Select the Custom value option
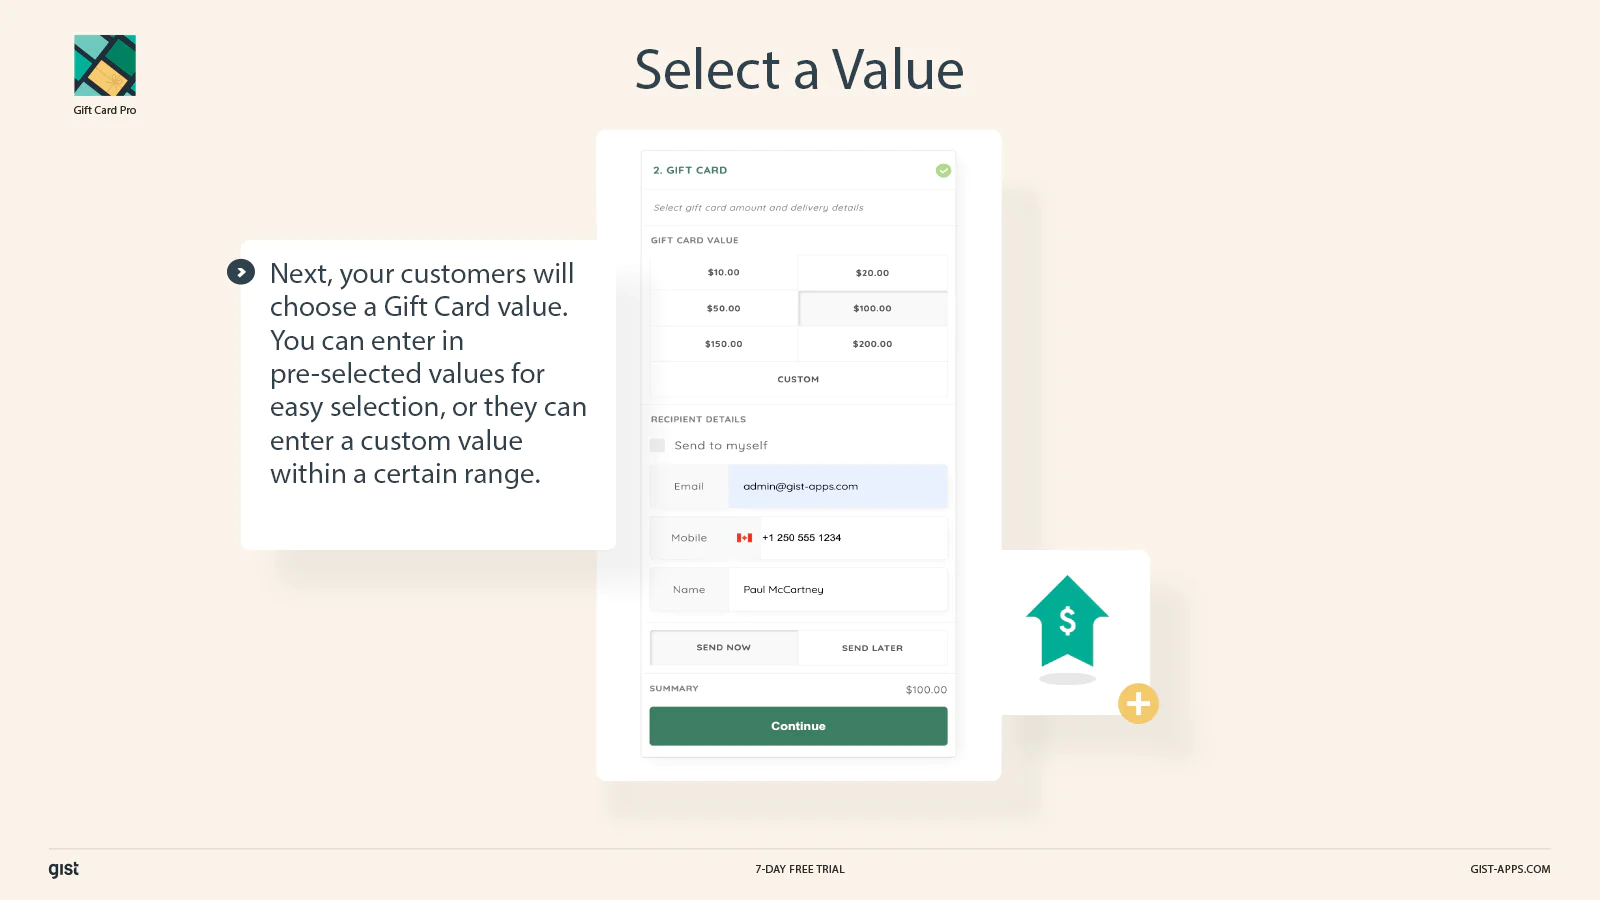Viewport: 1600px width, 900px height. [798, 380]
